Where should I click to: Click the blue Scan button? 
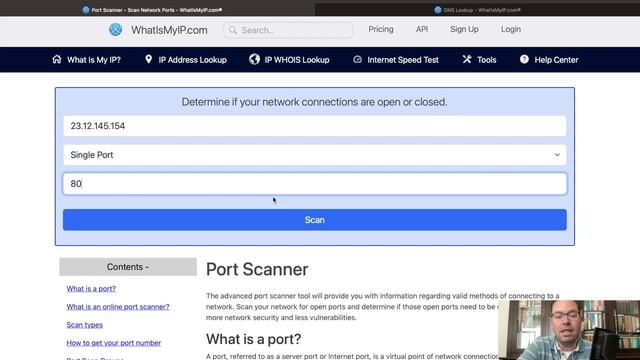pyautogui.click(x=315, y=220)
